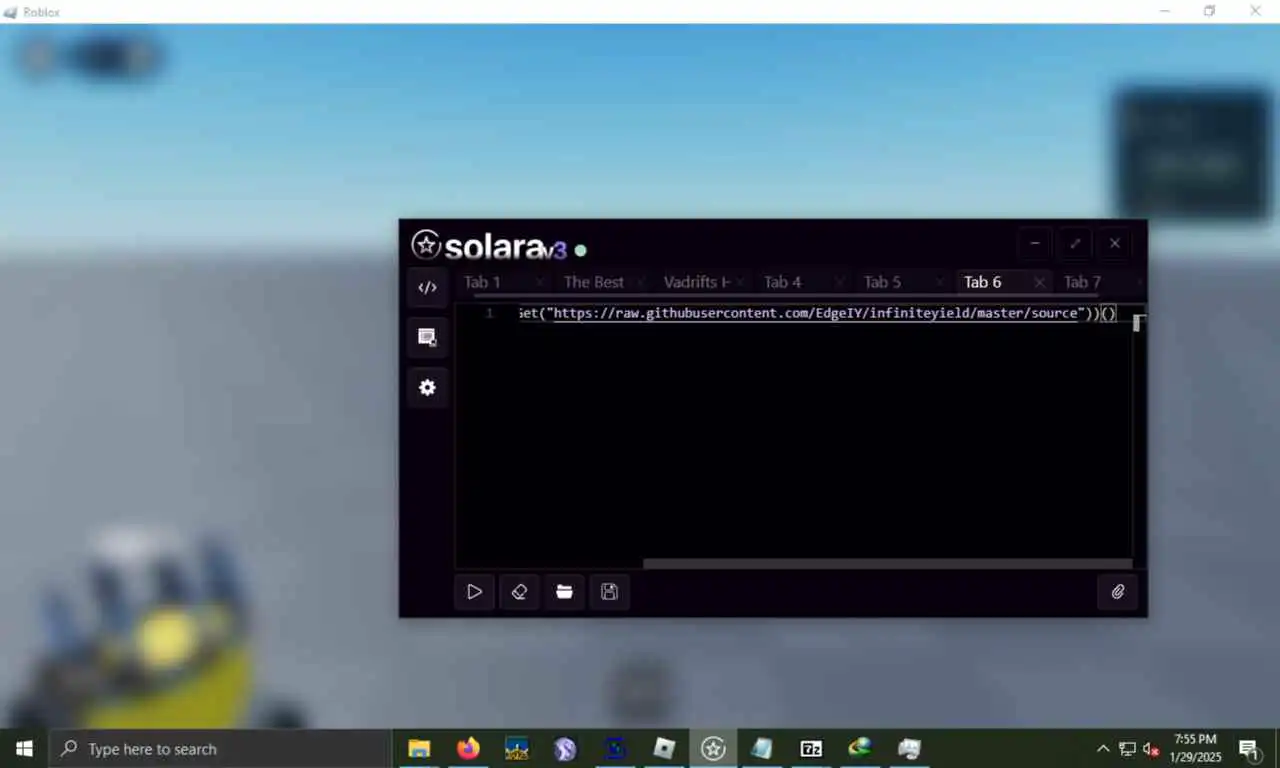The image size is (1280, 768).
Task: Open the script editor panel icon
Action: (427, 287)
